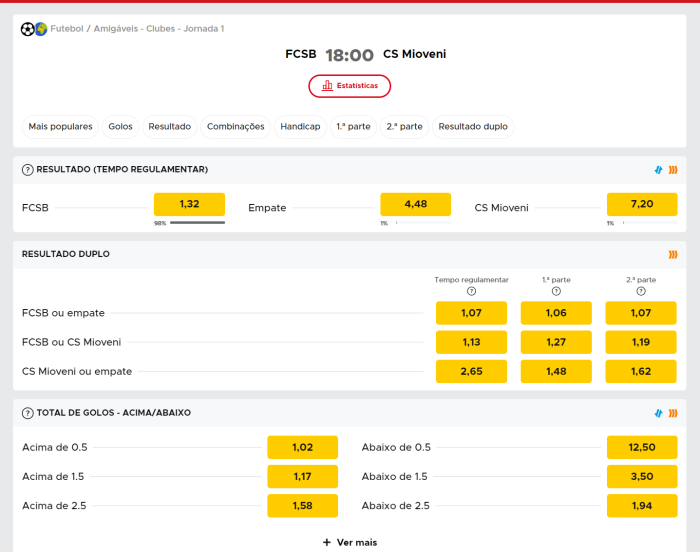Click blue swap icon in Resultado header
Image resolution: width=700 pixels, height=552 pixels.
658,170
